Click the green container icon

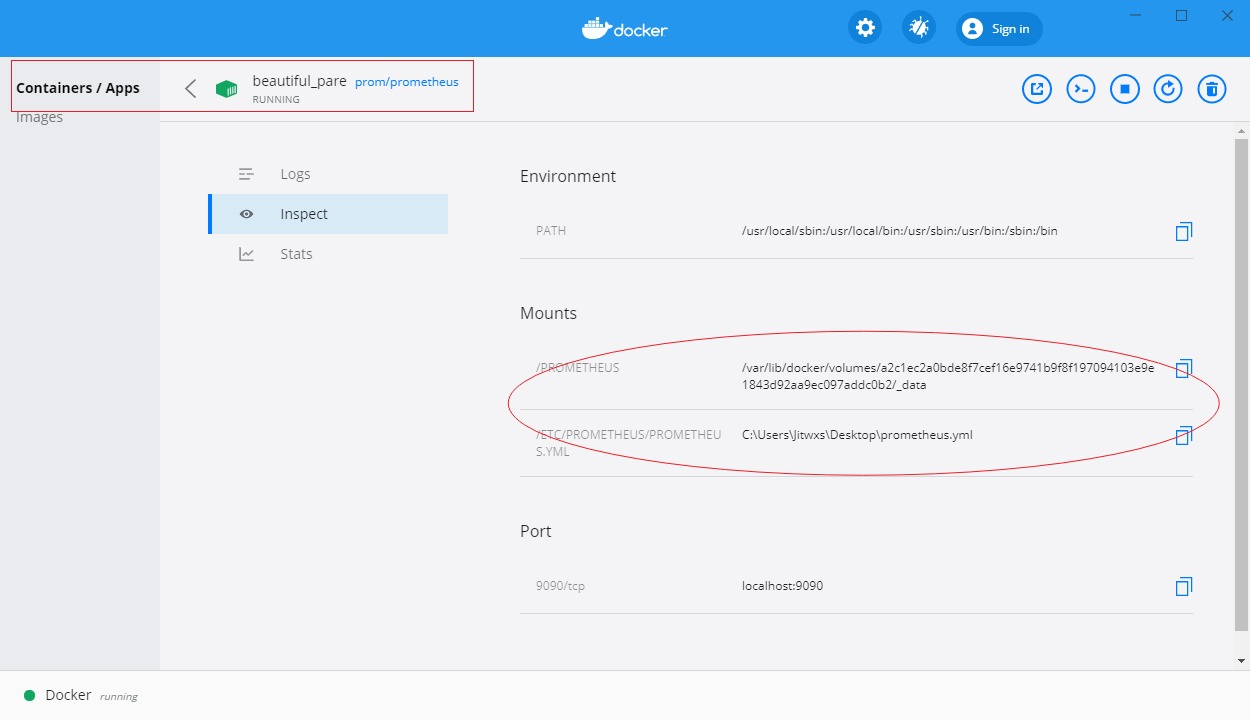(227, 89)
